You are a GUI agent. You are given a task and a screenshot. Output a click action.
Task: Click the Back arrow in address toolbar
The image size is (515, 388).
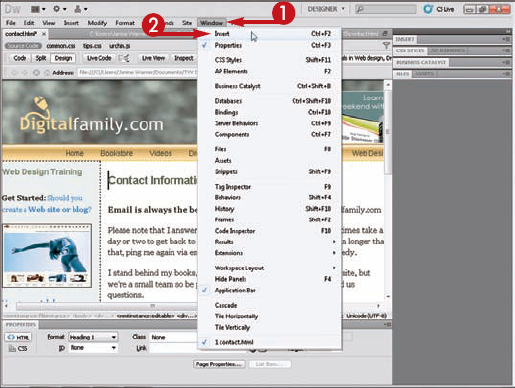(14, 72)
